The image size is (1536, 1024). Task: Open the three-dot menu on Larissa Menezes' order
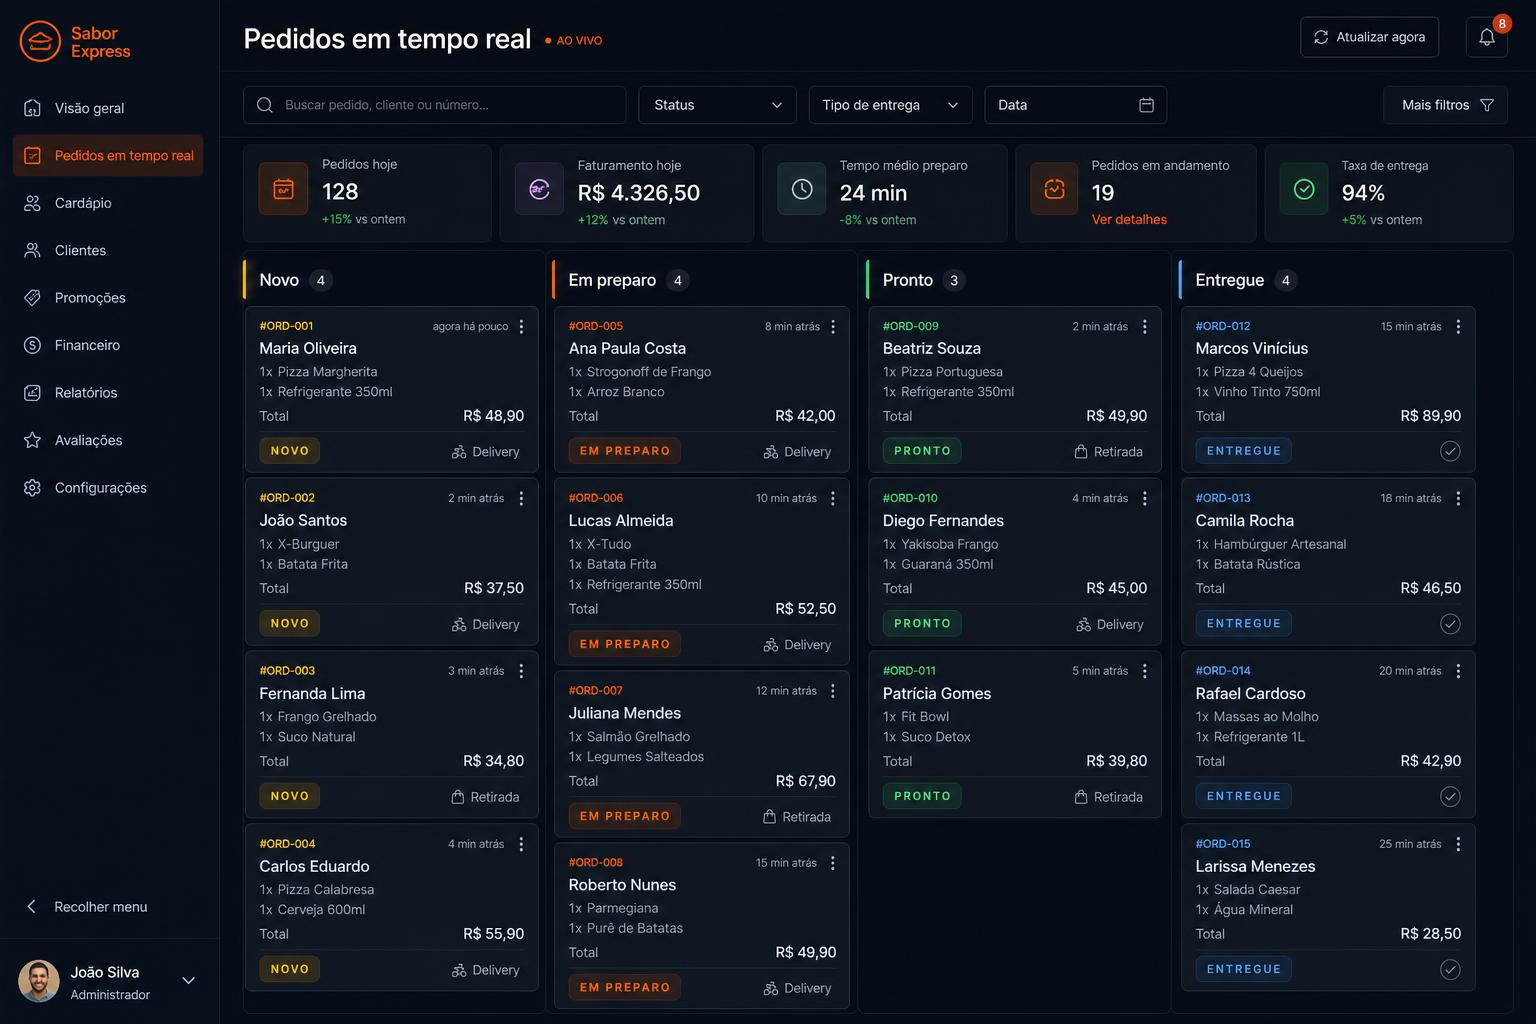(x=1458, y=844)
